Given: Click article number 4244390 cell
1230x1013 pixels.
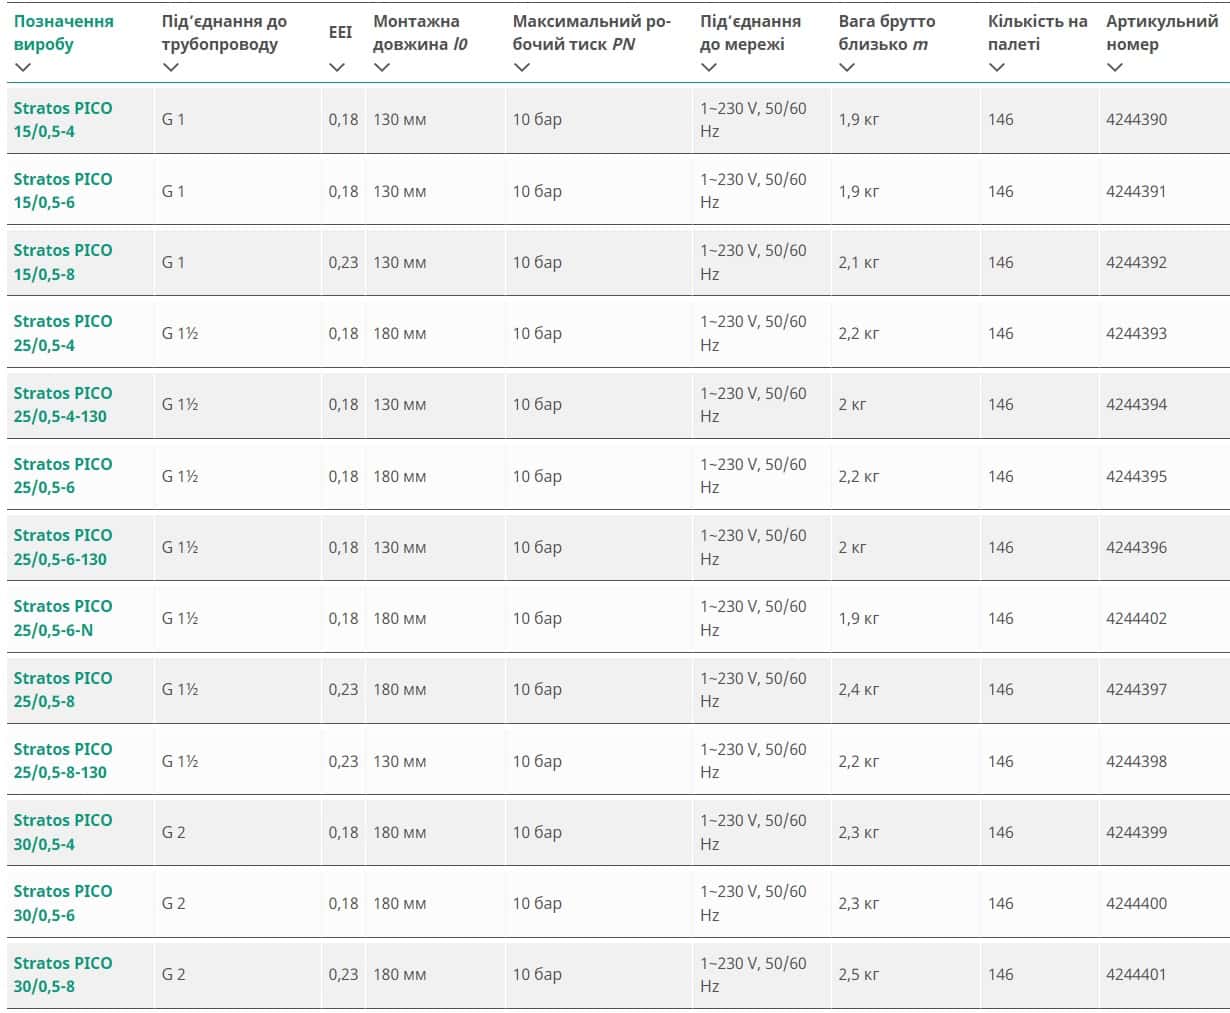Looking at the screenshot, I should point(1136,119).
